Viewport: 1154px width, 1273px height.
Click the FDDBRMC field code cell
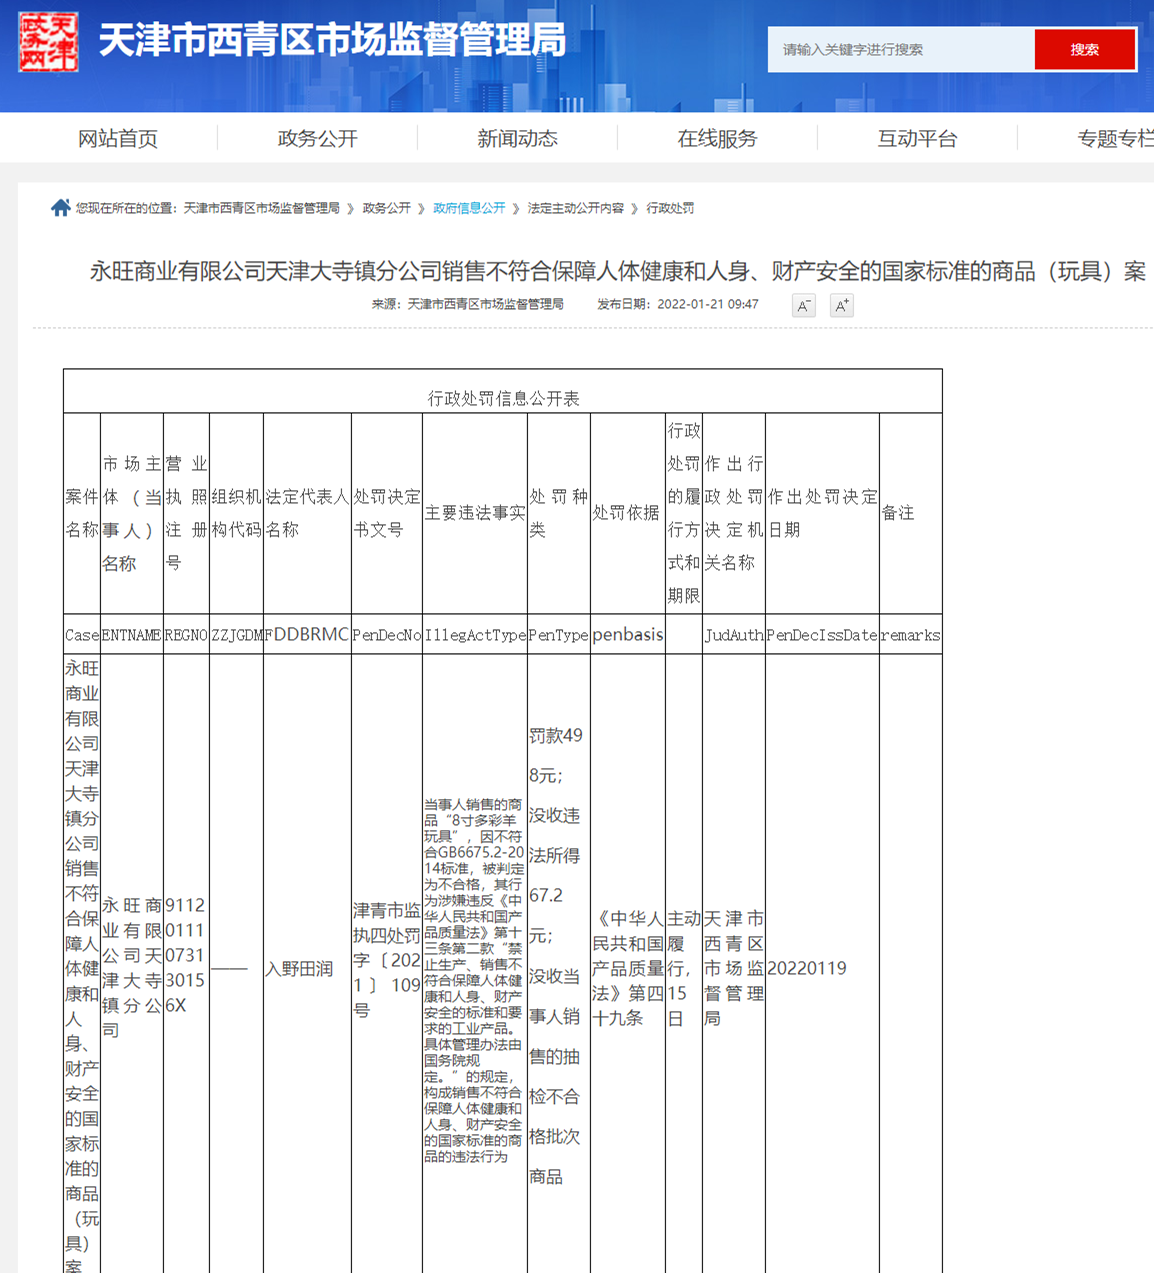[307, 635]
